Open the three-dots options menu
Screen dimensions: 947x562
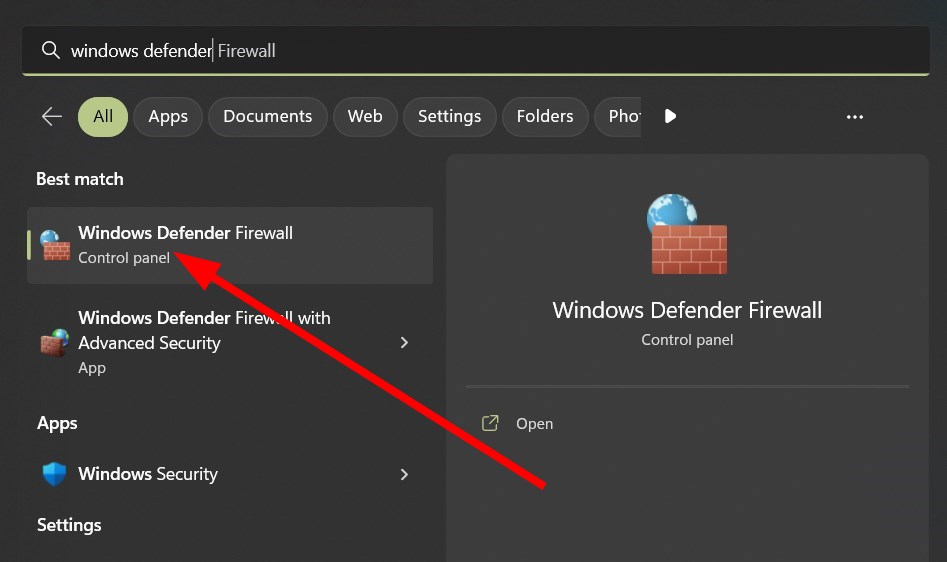855,117
